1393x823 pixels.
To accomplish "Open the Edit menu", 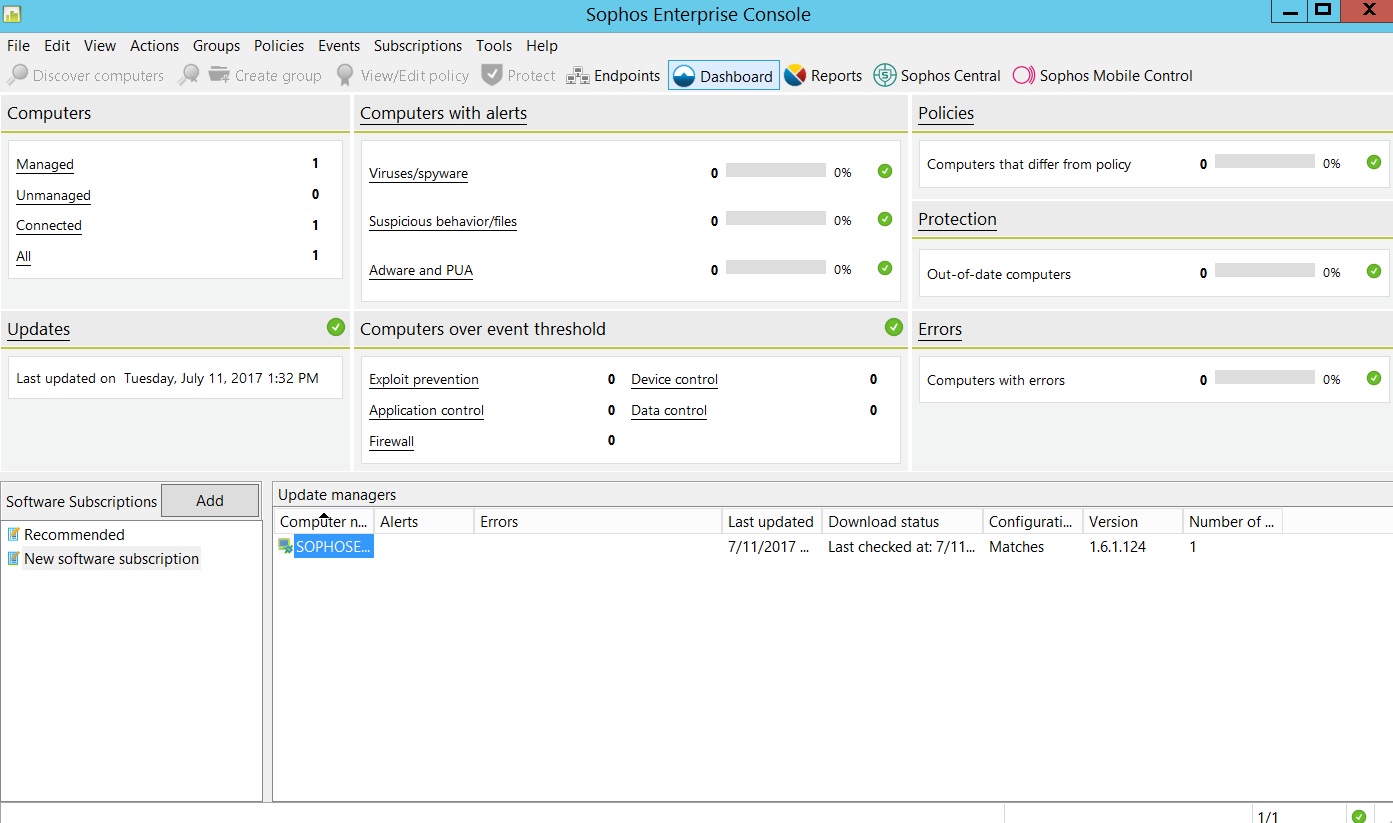I will coord(57,46).
